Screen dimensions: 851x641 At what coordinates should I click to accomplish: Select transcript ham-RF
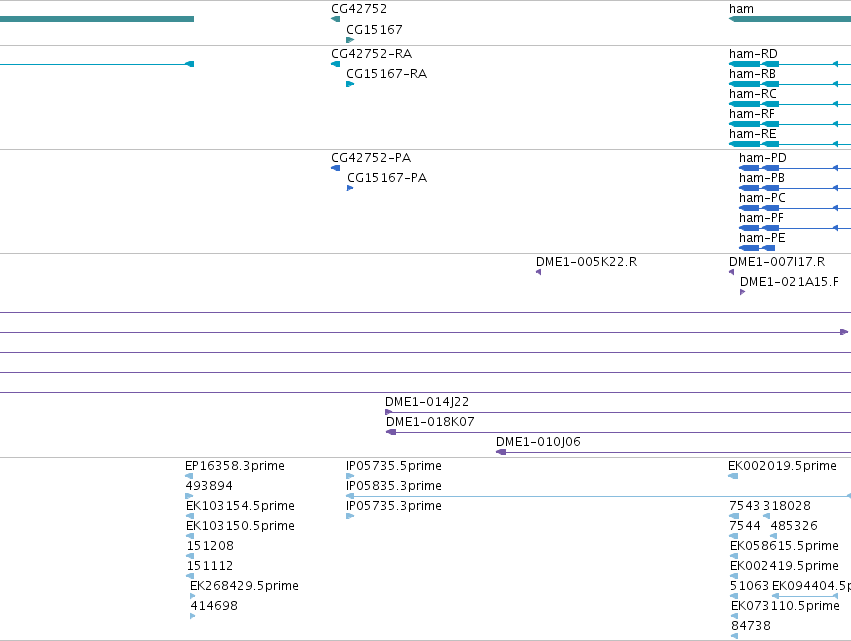click(x=752, y=114)
